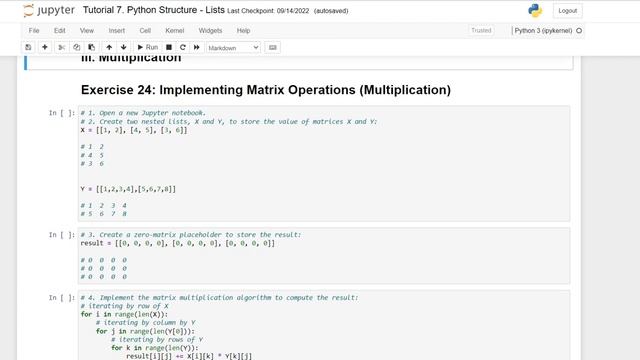This screenshot has width=640, height=360.
Task: Click the kernel idle circle indicator
Action: click(x=579, y=31)
